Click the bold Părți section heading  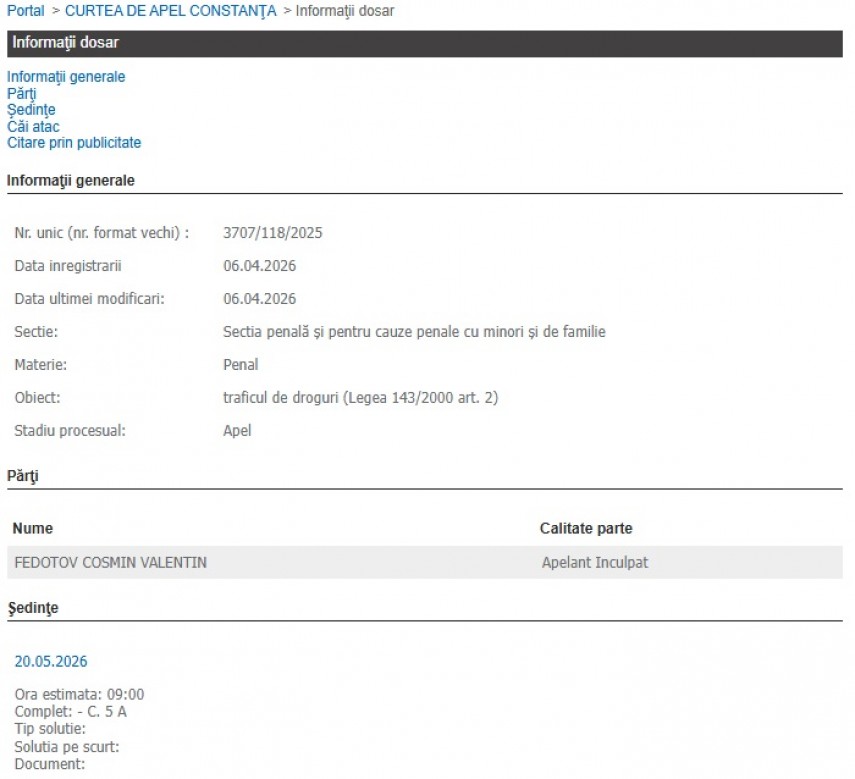(23, 476)
